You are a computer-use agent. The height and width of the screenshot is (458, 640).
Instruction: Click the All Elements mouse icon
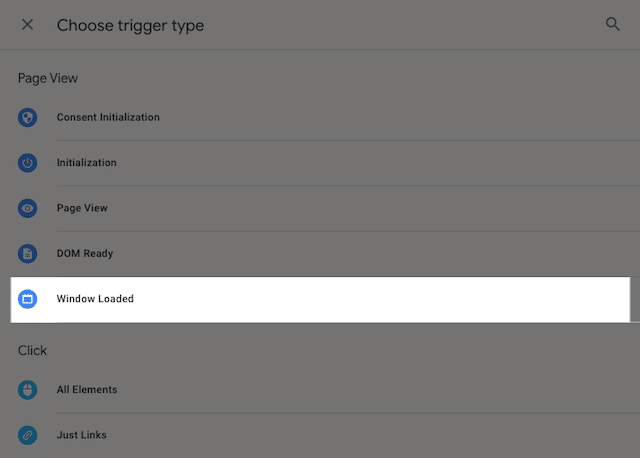click(27, 389)
